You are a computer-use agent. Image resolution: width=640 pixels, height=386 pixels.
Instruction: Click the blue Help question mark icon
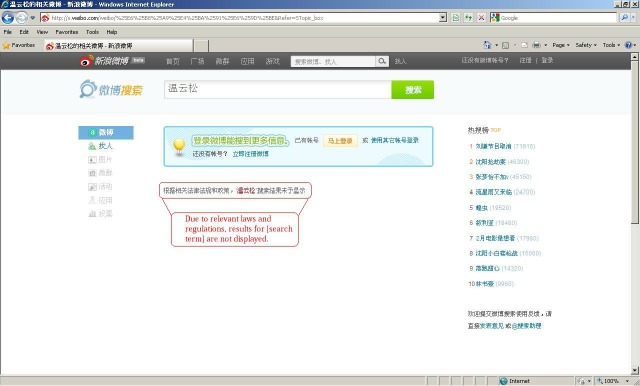[629, 45]
